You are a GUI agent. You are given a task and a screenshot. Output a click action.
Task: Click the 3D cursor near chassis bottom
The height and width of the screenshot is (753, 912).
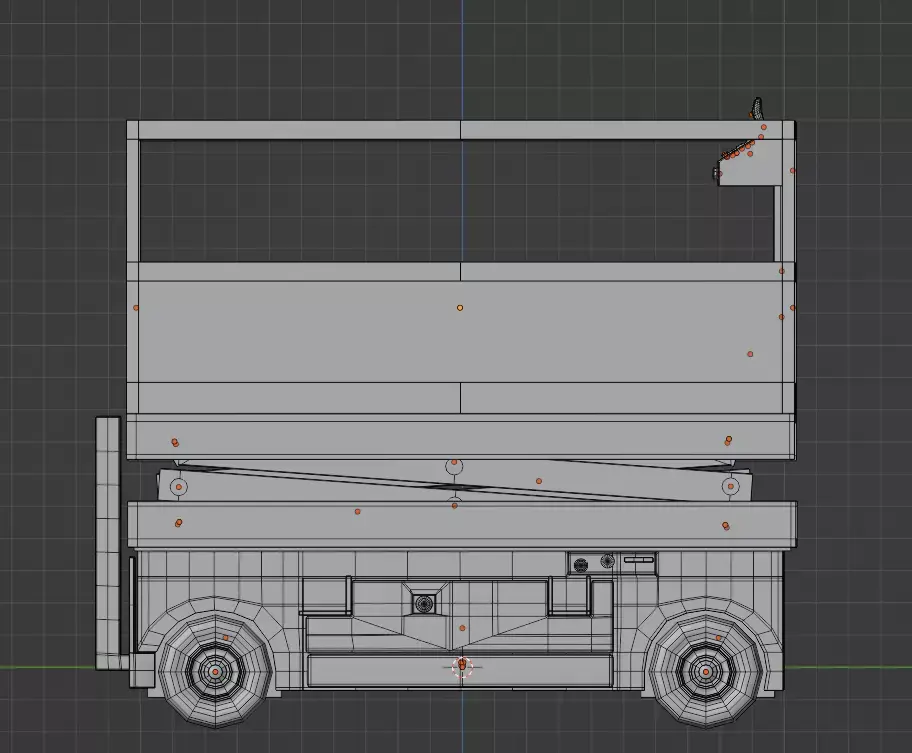coord(462,667)
